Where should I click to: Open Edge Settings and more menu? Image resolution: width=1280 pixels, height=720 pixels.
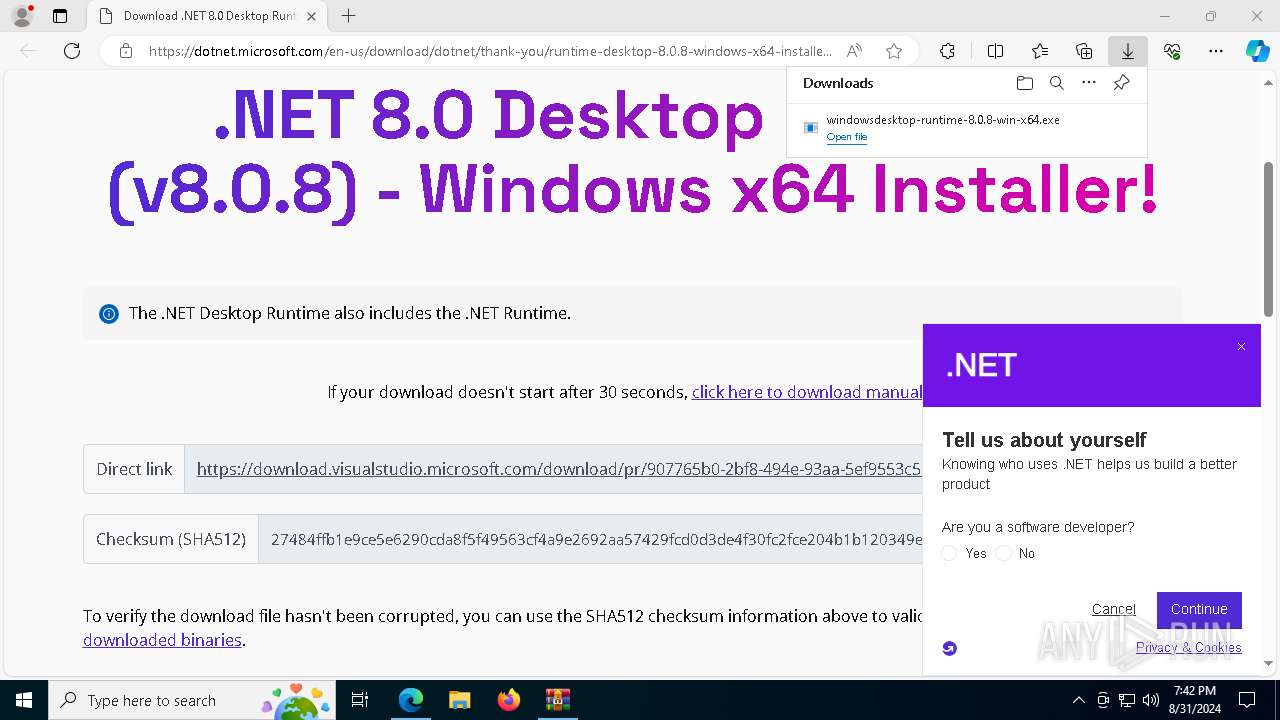[1216, 51]
